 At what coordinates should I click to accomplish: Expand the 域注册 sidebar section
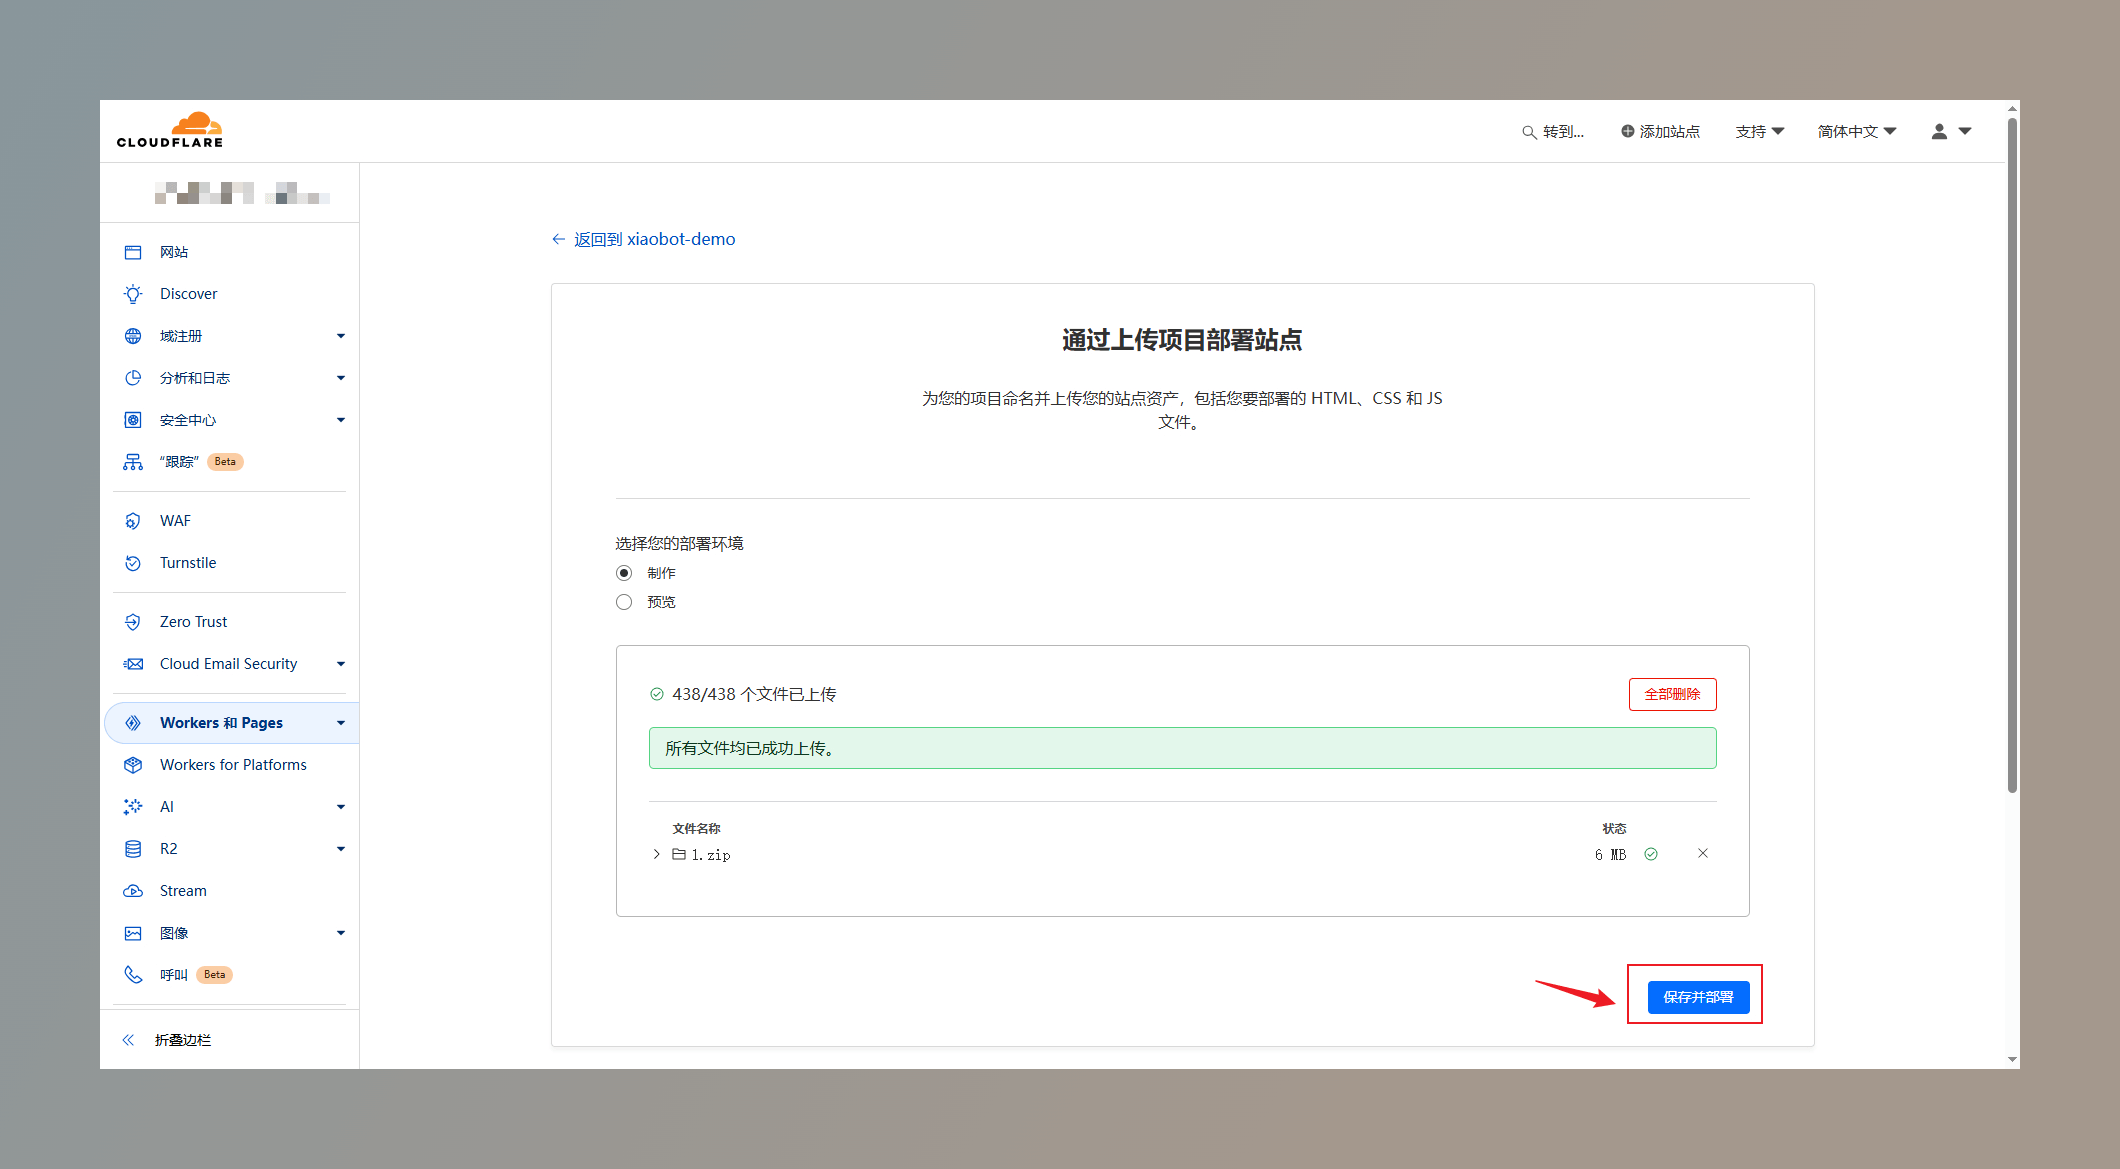pos(341,336)
